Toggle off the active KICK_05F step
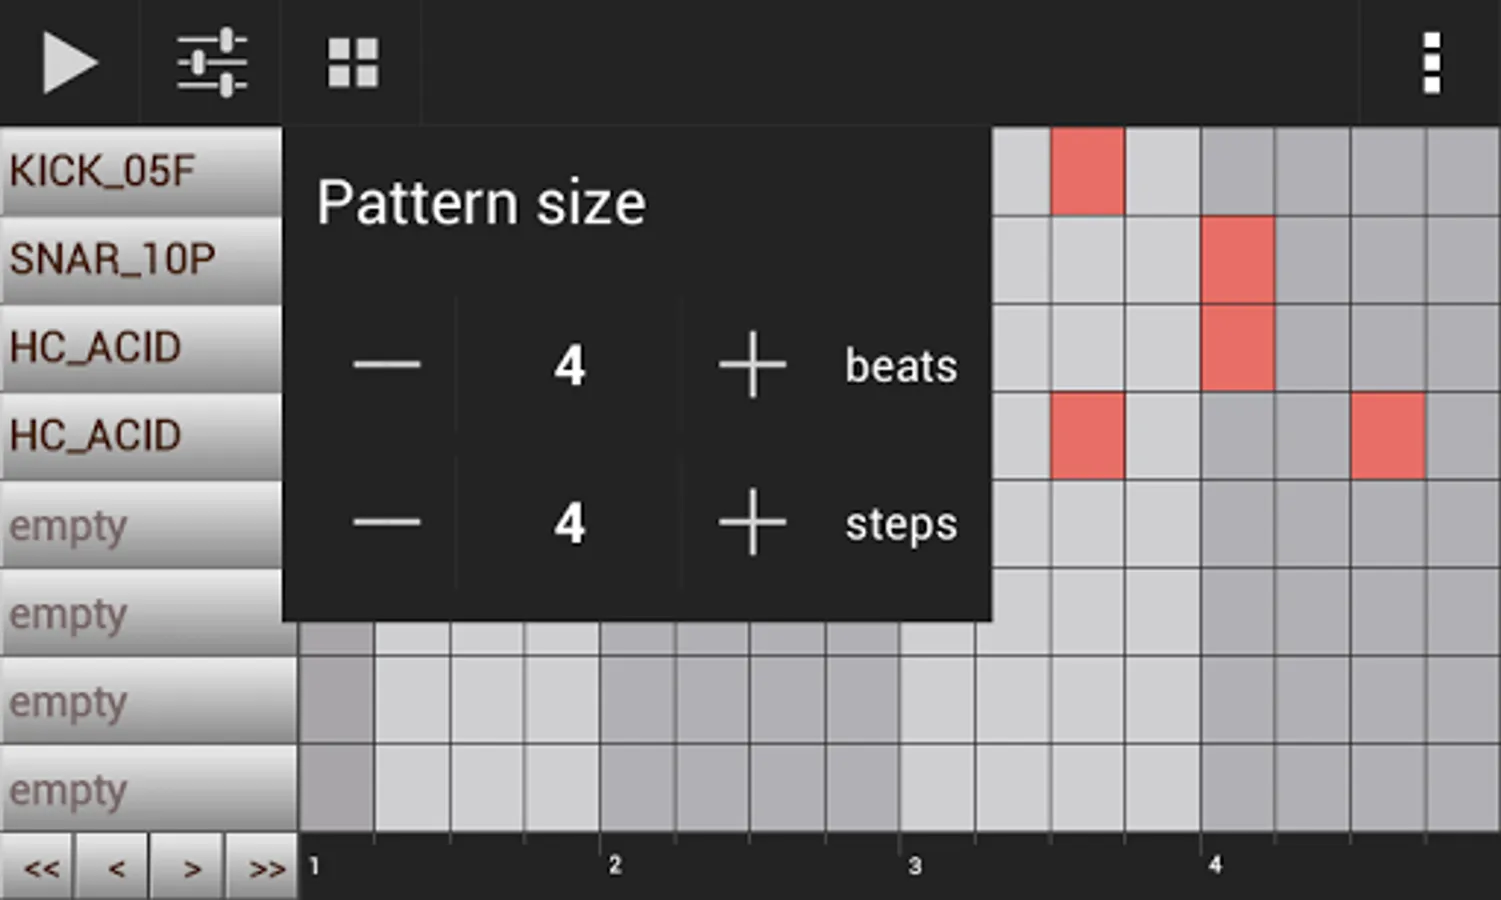 [x=1088, y=171]
